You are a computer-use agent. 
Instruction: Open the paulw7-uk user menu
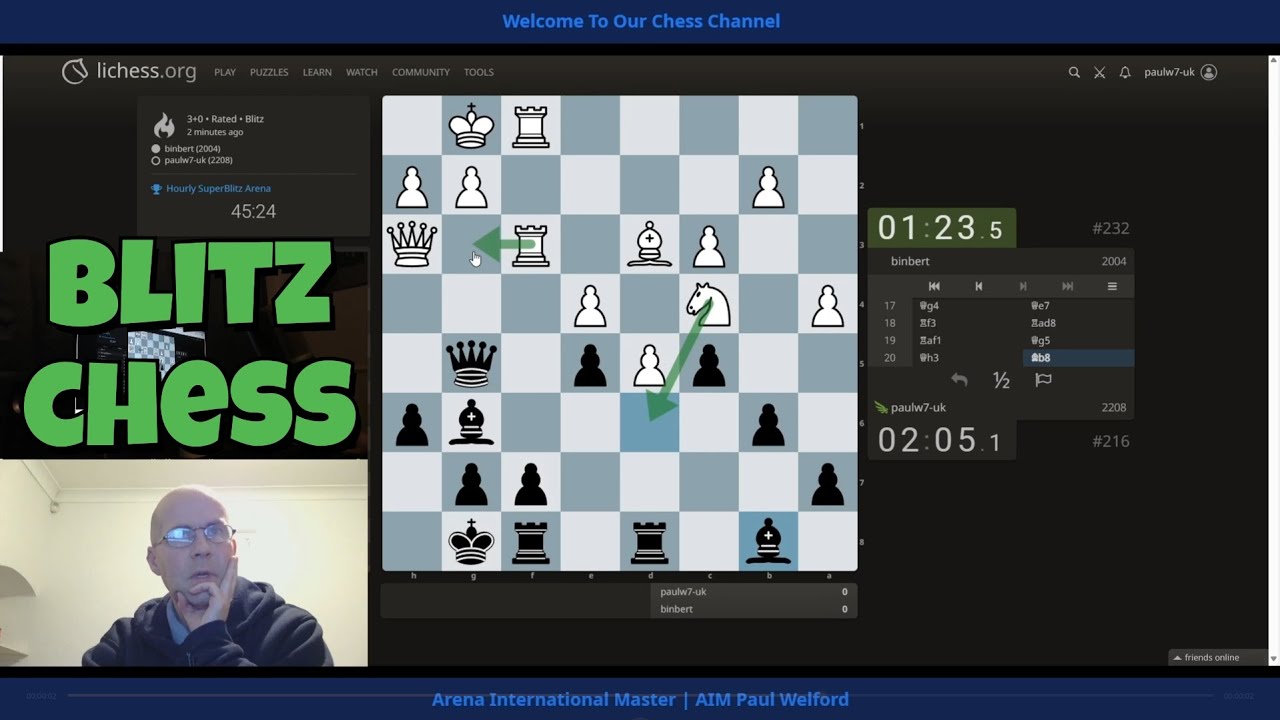click(x=1180, y=72)
